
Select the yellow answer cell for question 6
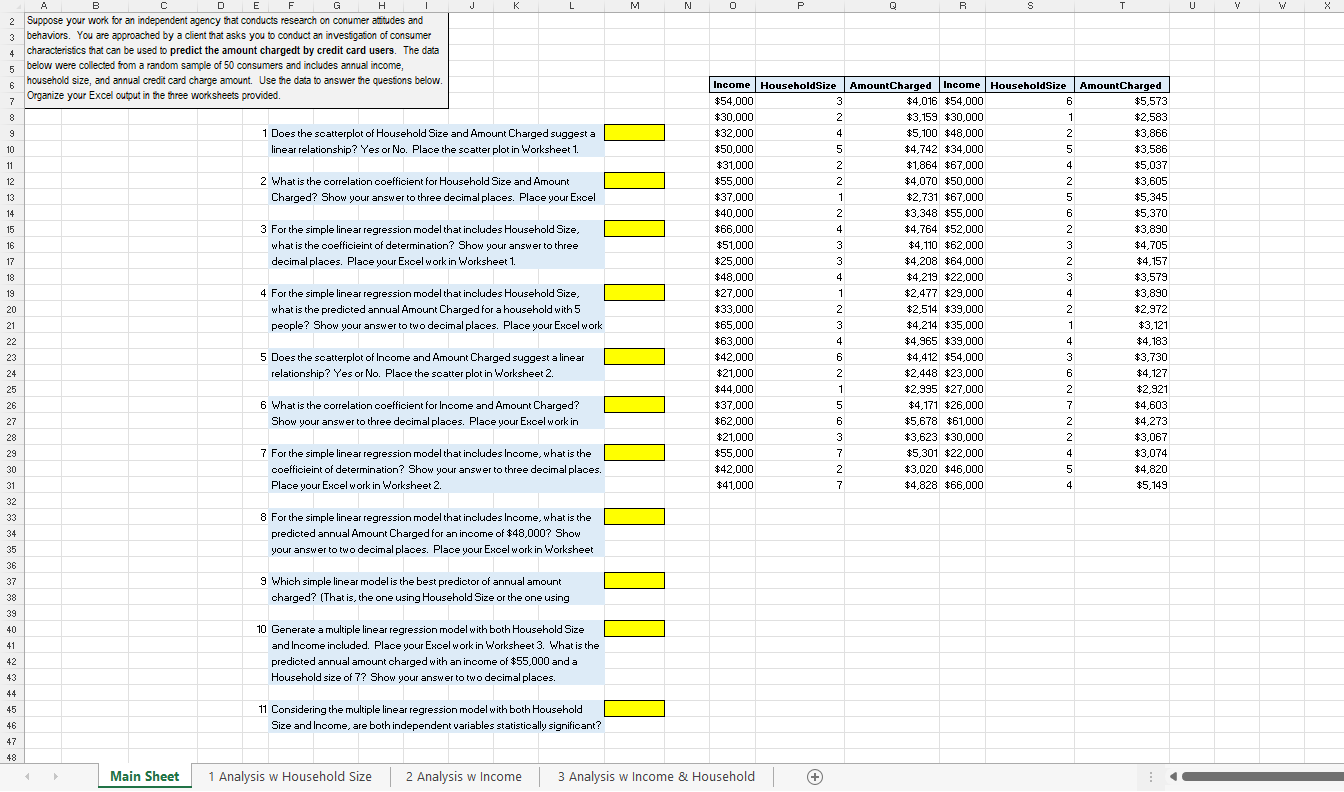click(x=635, y=405)
